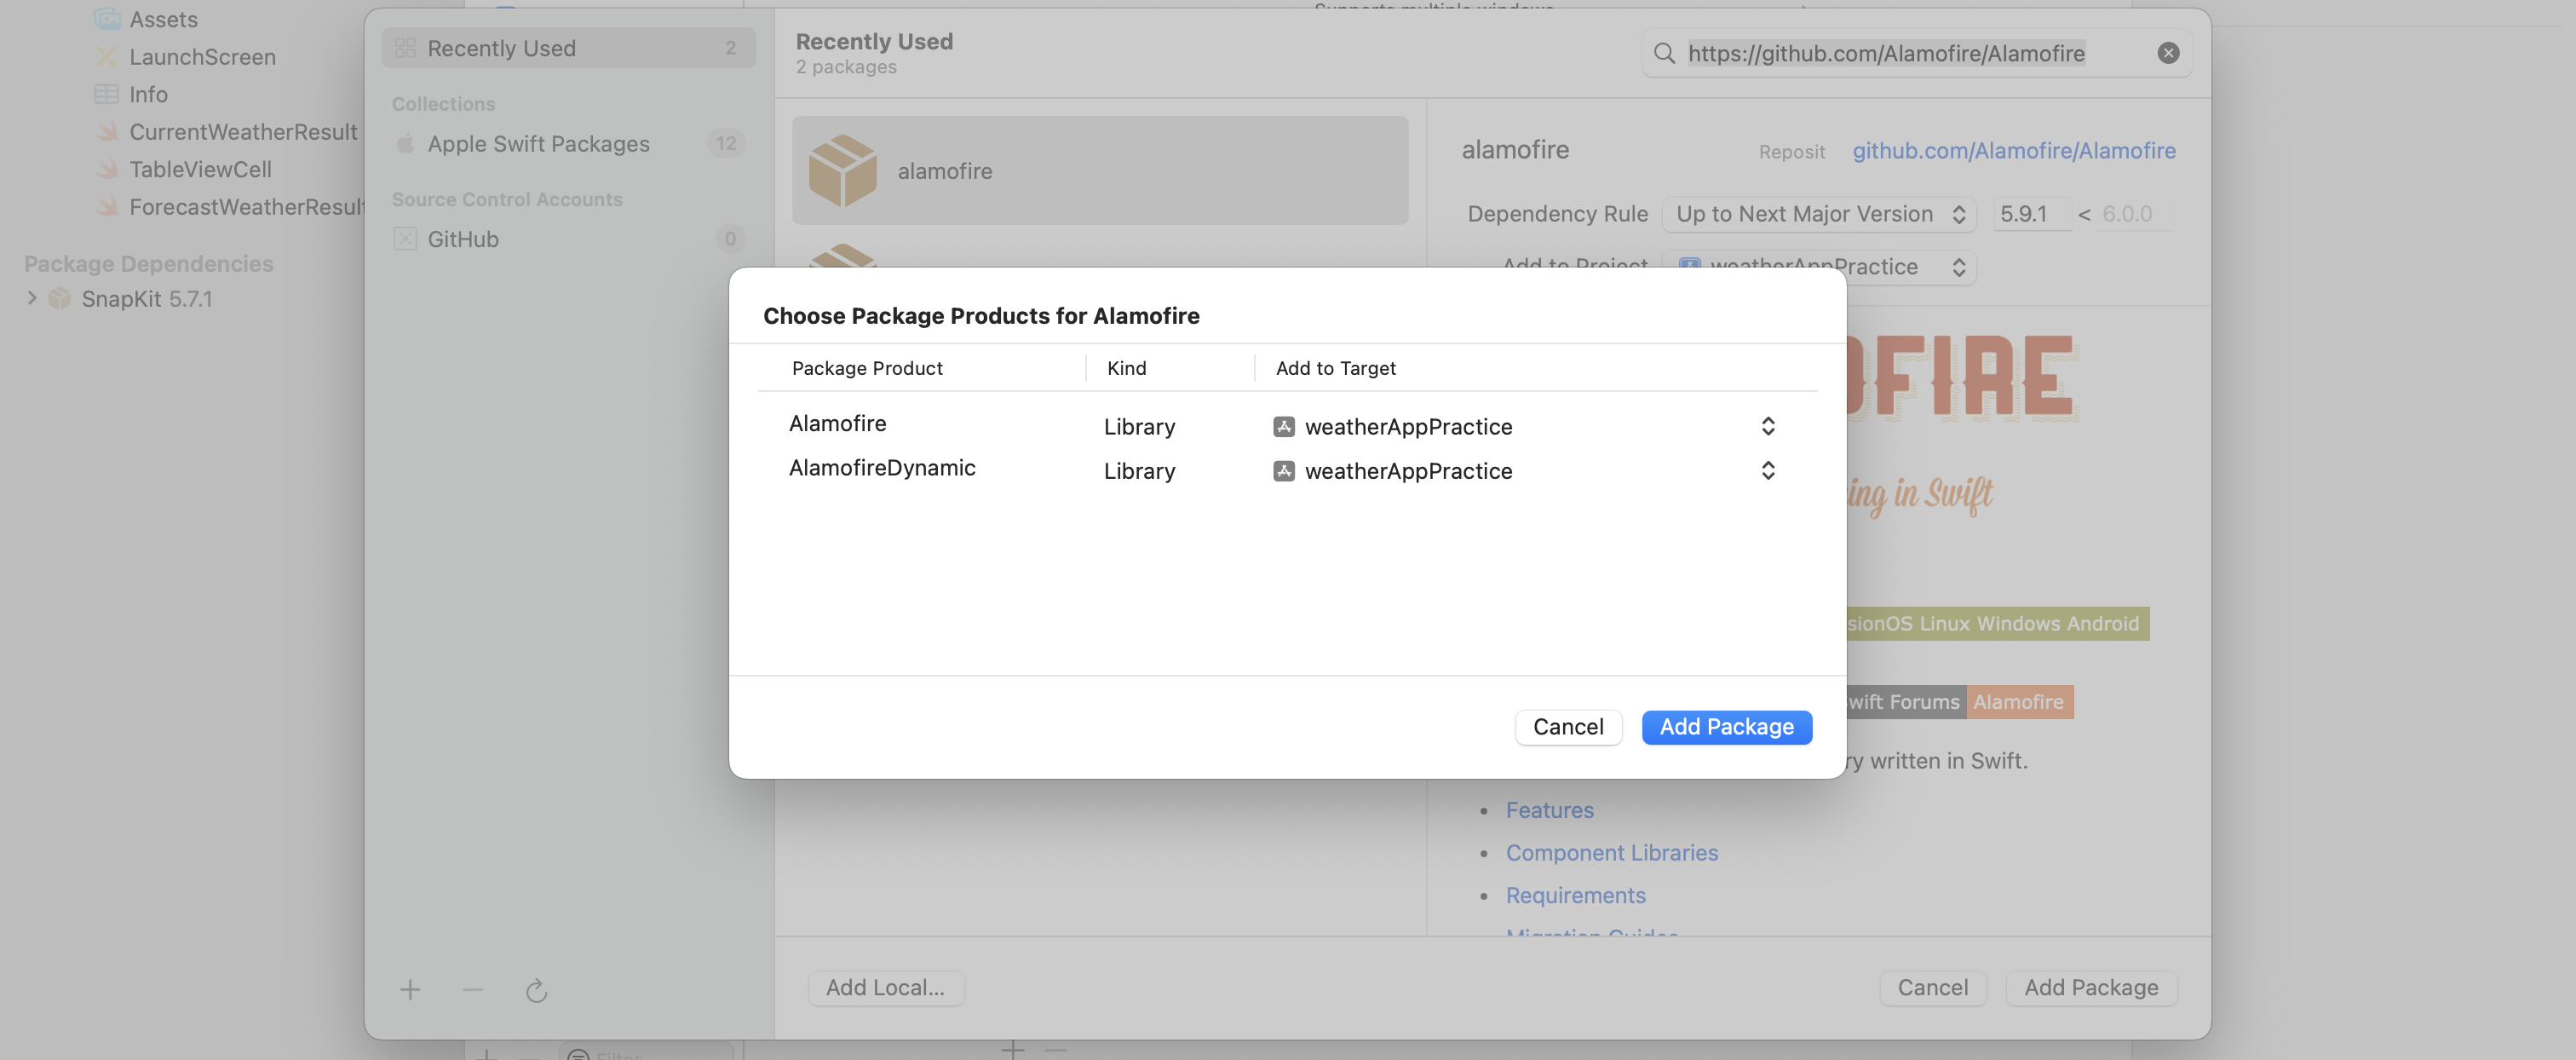The image size is (2576, 1060).
Task: Expand the SnapKit 5.7.1 package dependency
Action: (32, 298)
